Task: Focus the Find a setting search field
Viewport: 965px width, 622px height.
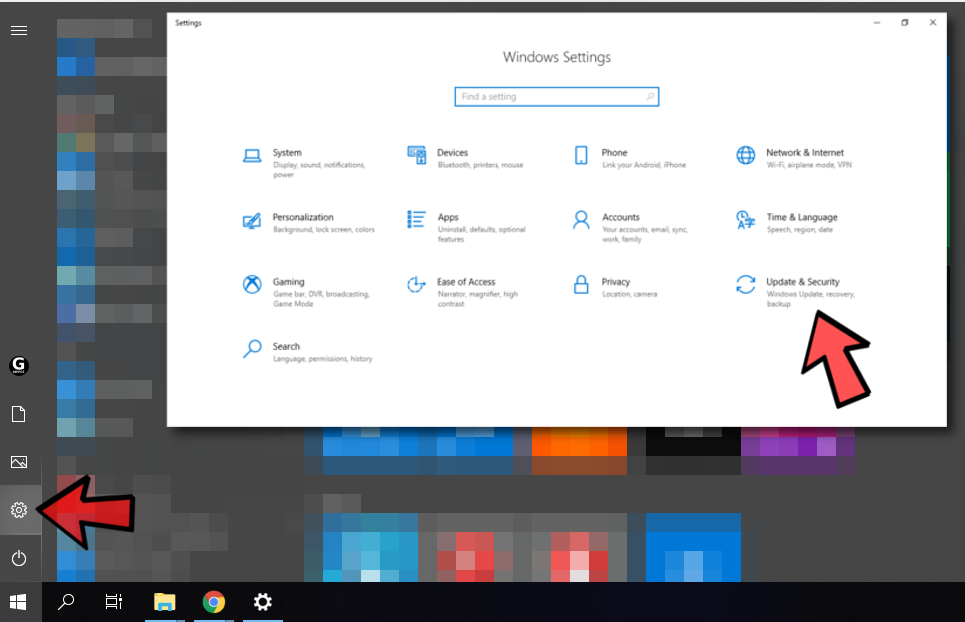Action: 557,97
